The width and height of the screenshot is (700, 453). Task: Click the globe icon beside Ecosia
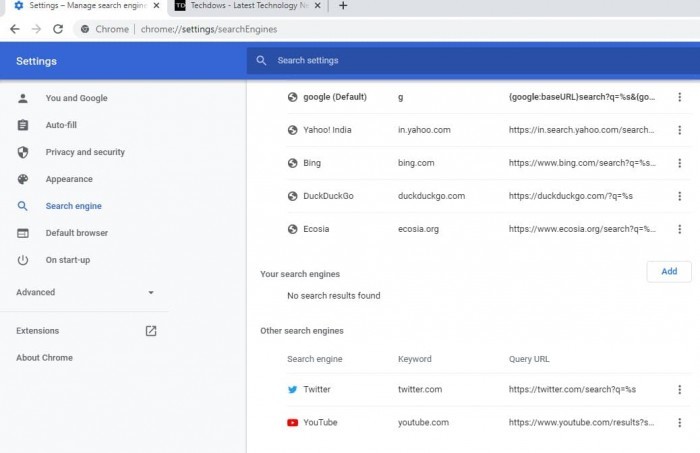pos(292,229)
